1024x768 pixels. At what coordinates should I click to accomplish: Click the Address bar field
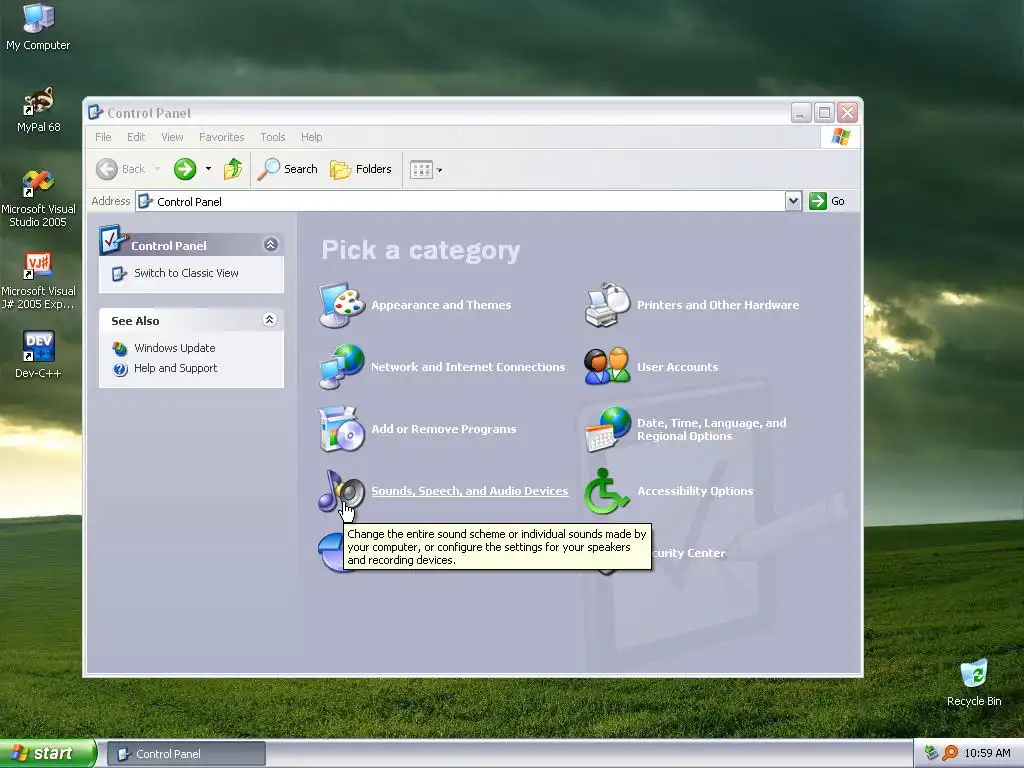coord(460,201)
